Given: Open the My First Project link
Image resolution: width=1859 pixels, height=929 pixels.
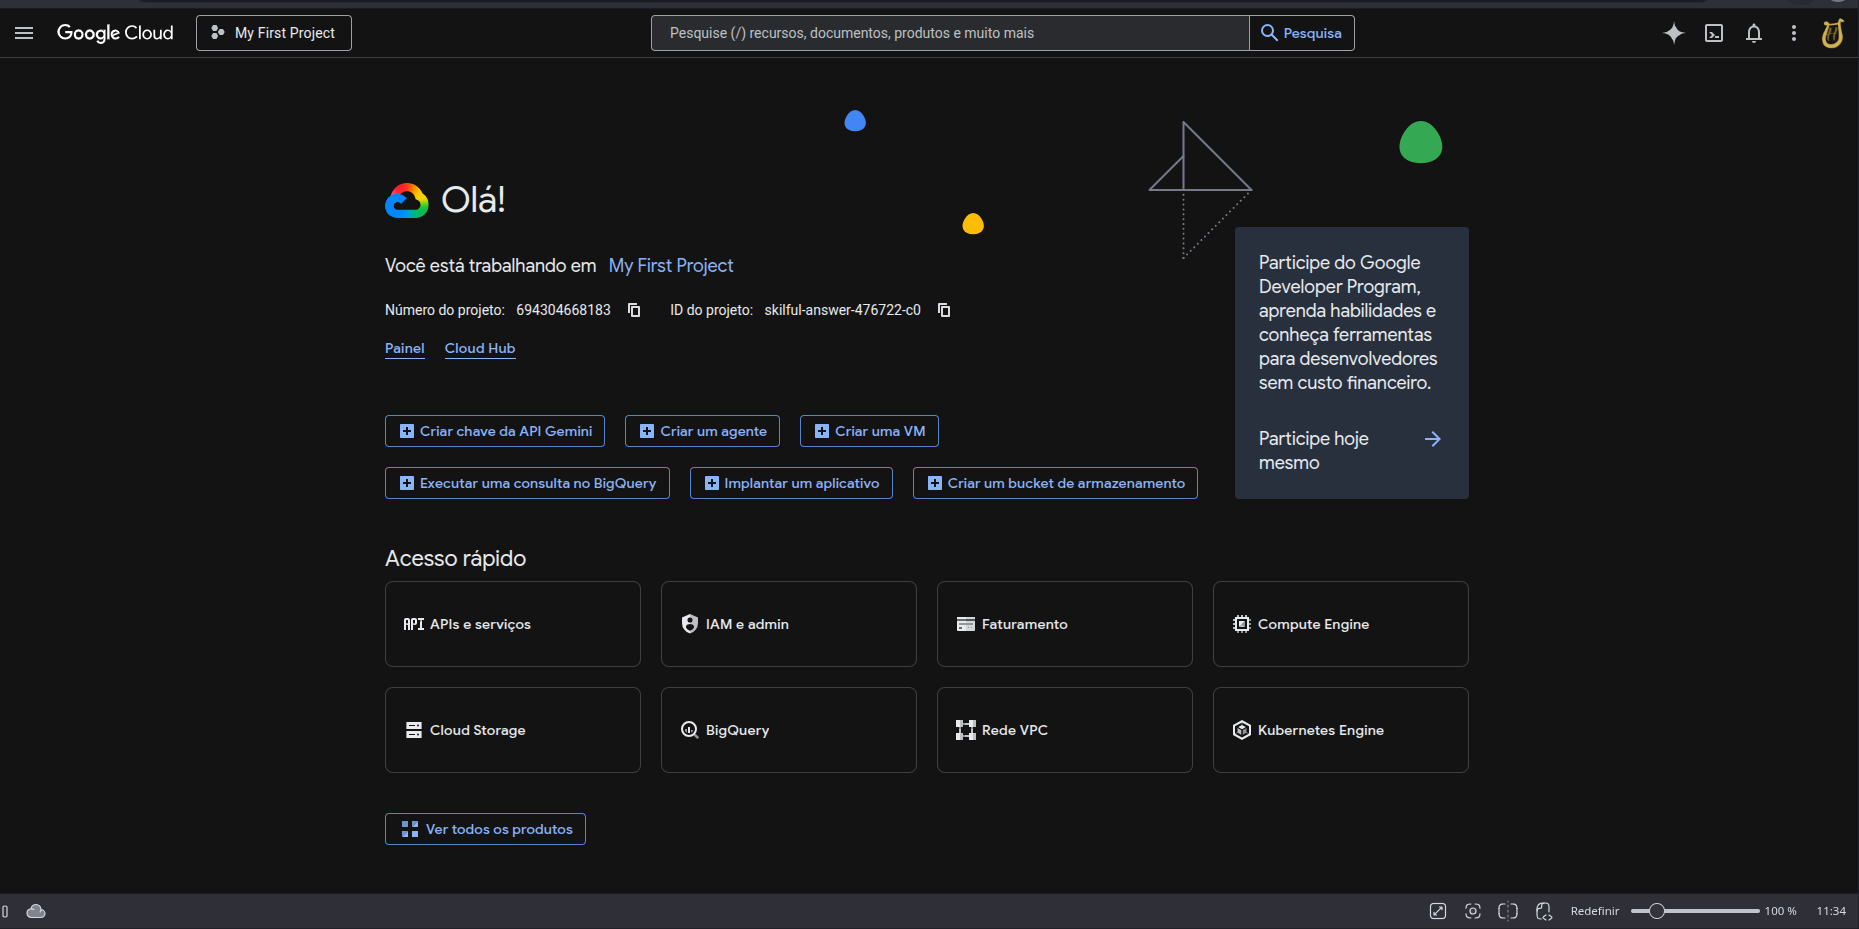Looking at the screenshot, I should coord(671,266).
